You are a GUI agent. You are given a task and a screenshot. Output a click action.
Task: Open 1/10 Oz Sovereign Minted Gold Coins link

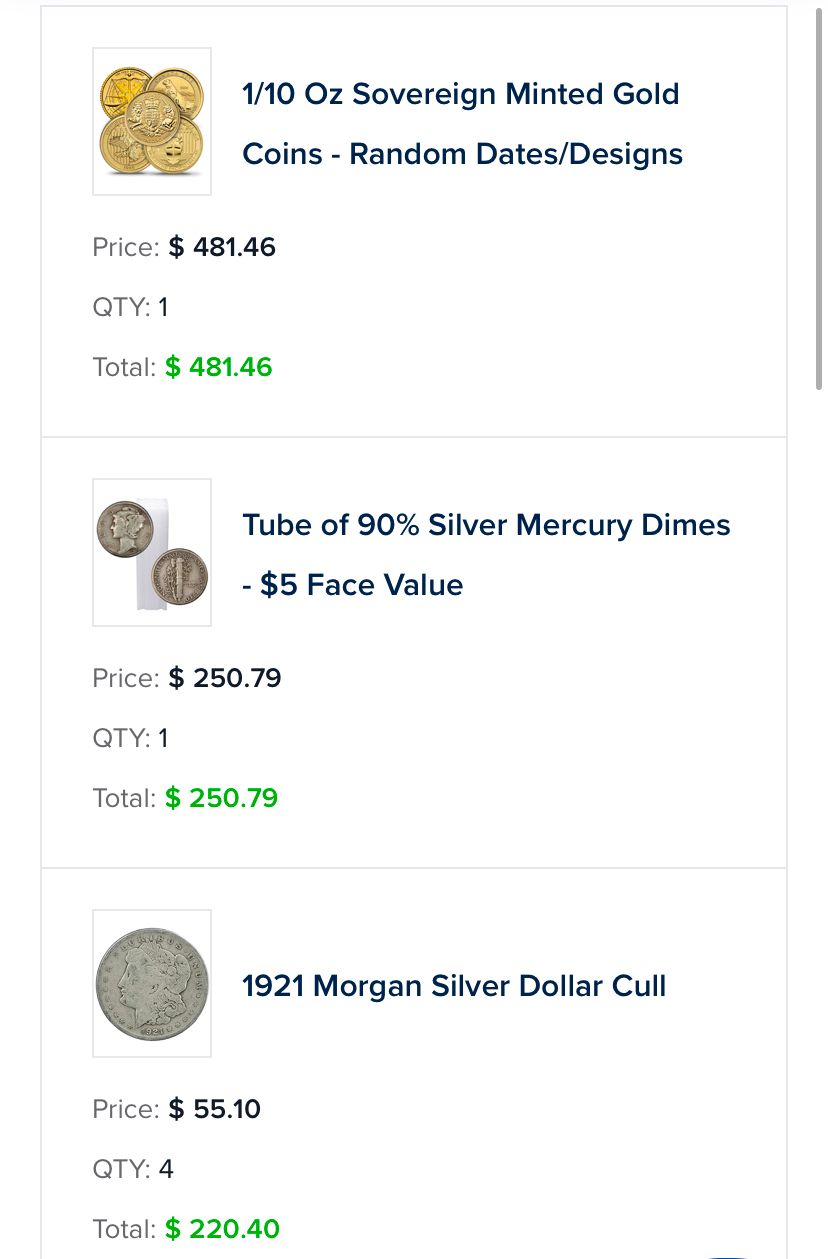pos(462,124)
